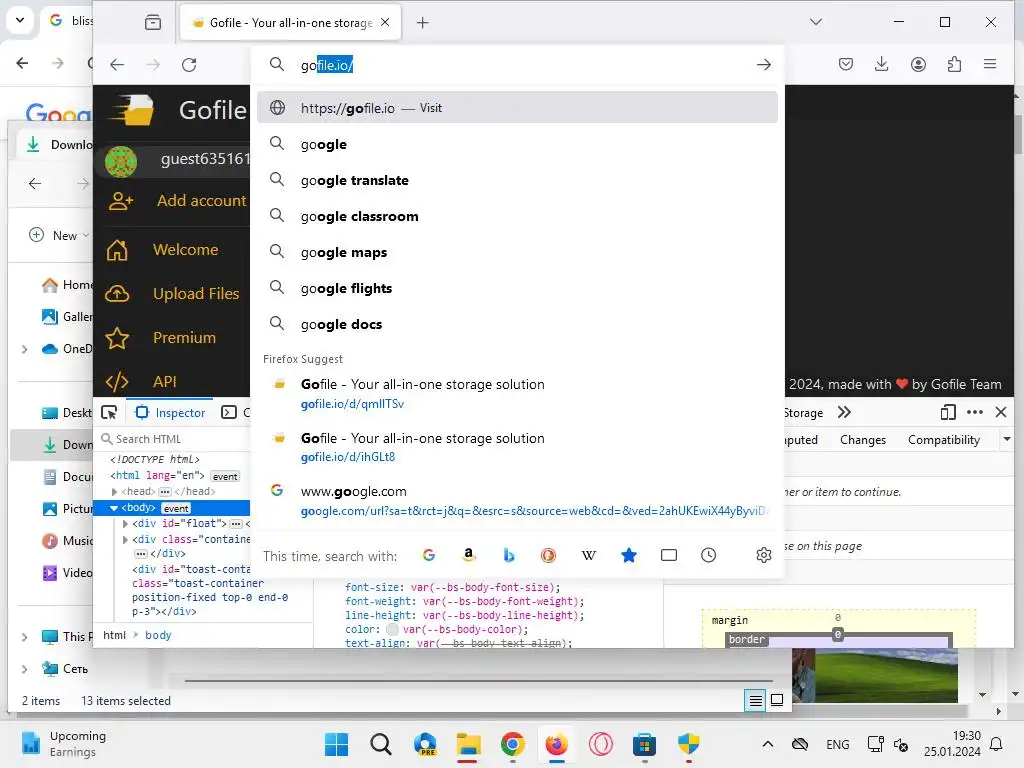
Task: Select the google classroom suggestion
Action: click(x=517, y=216)
